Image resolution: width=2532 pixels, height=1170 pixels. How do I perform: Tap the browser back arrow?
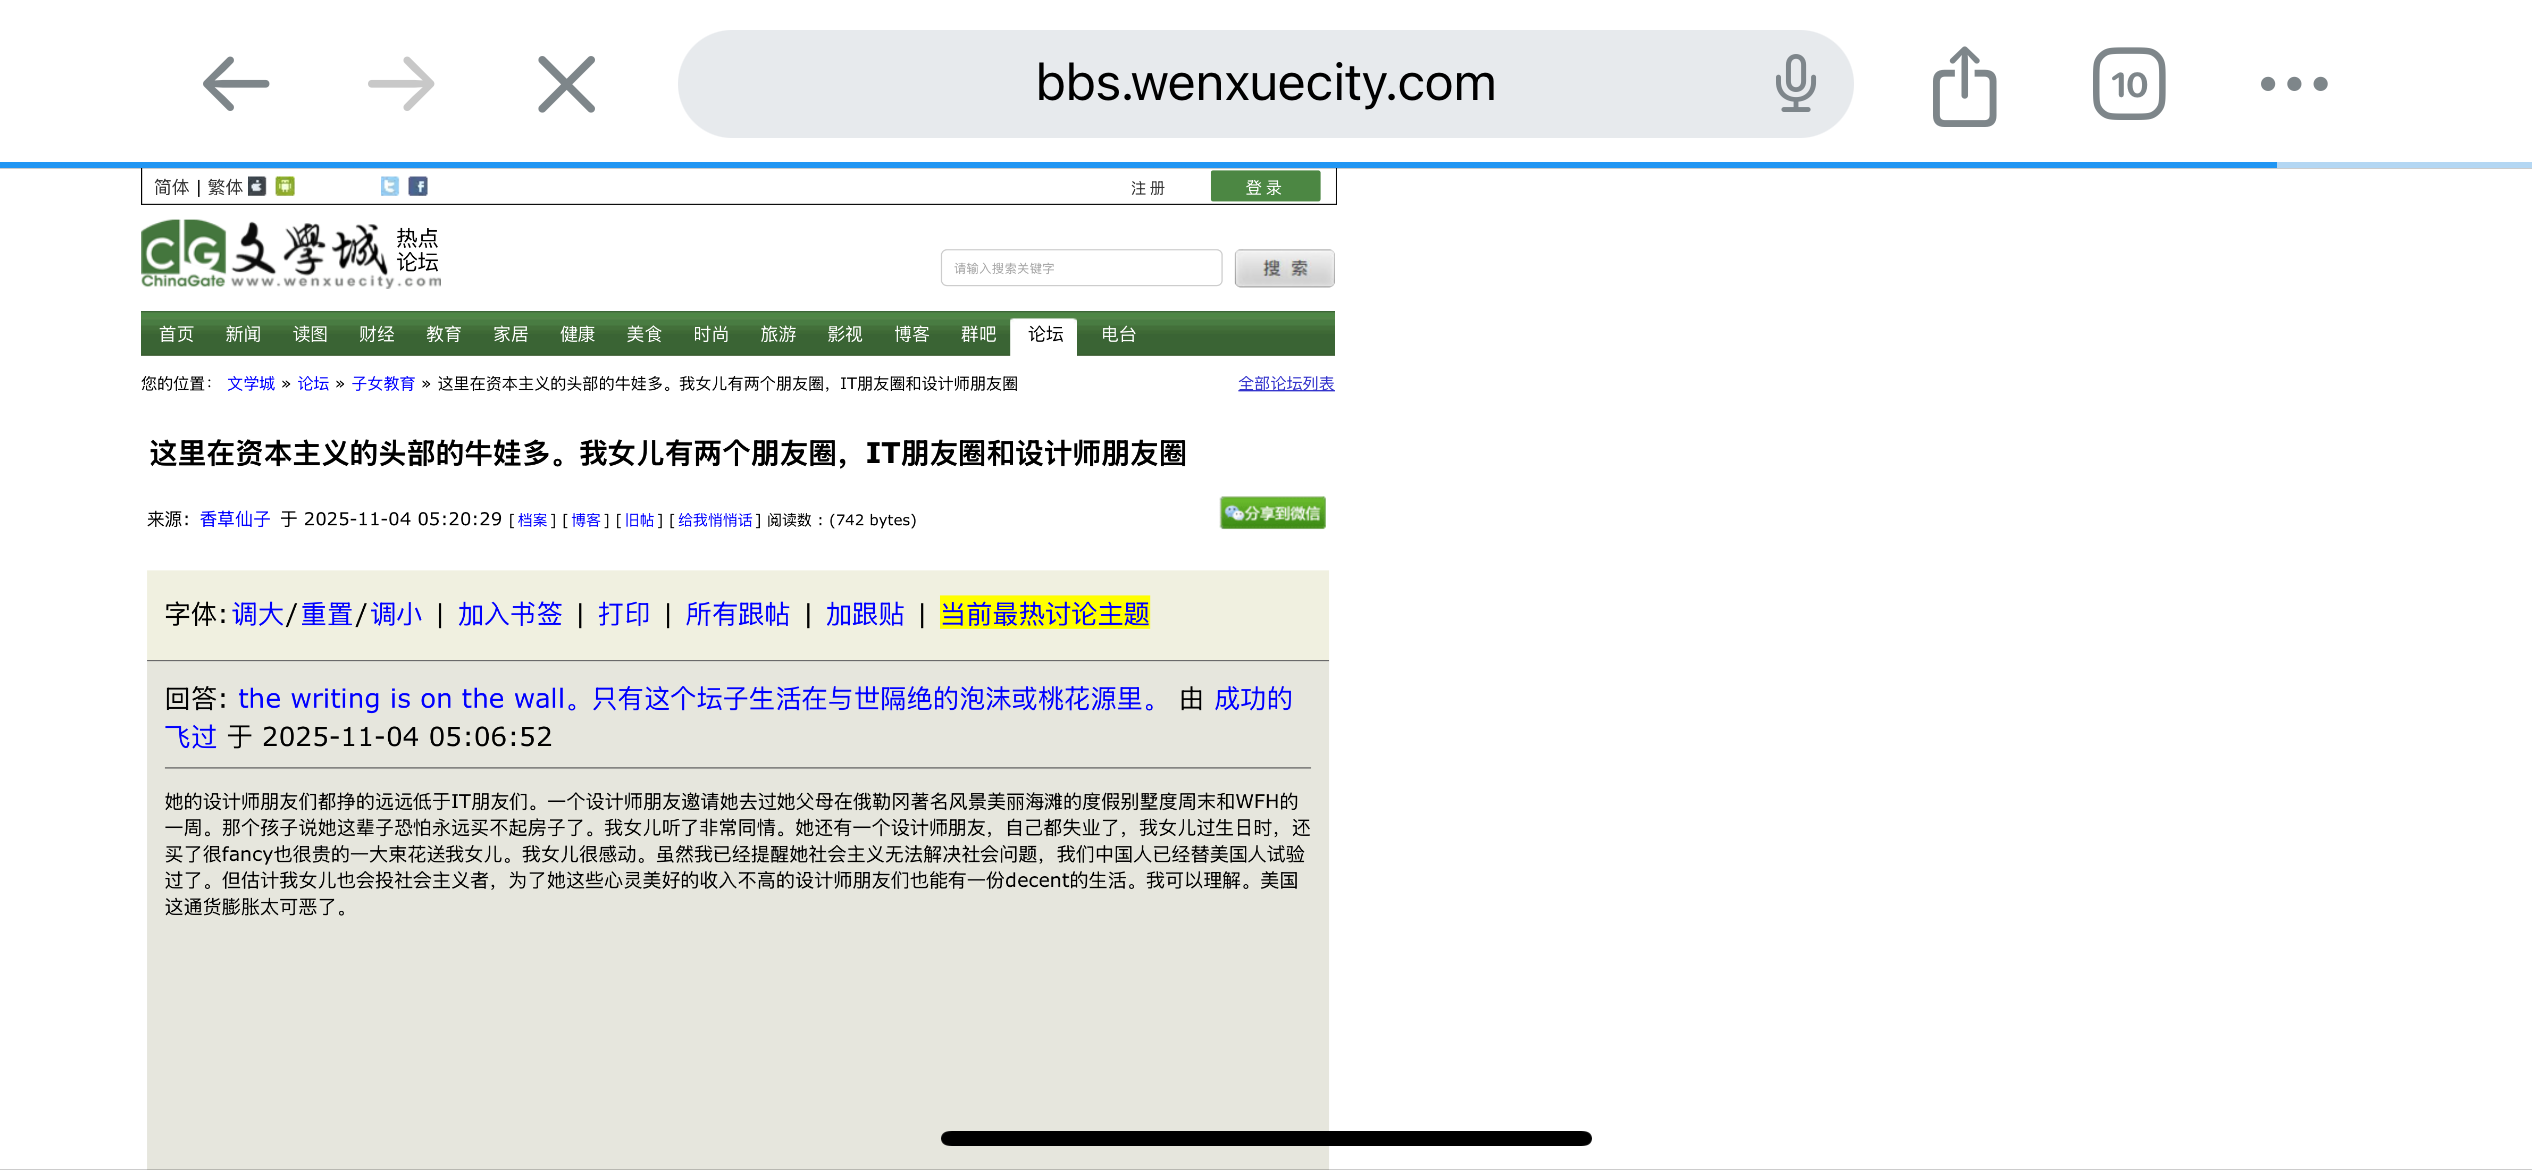[236, 84]
